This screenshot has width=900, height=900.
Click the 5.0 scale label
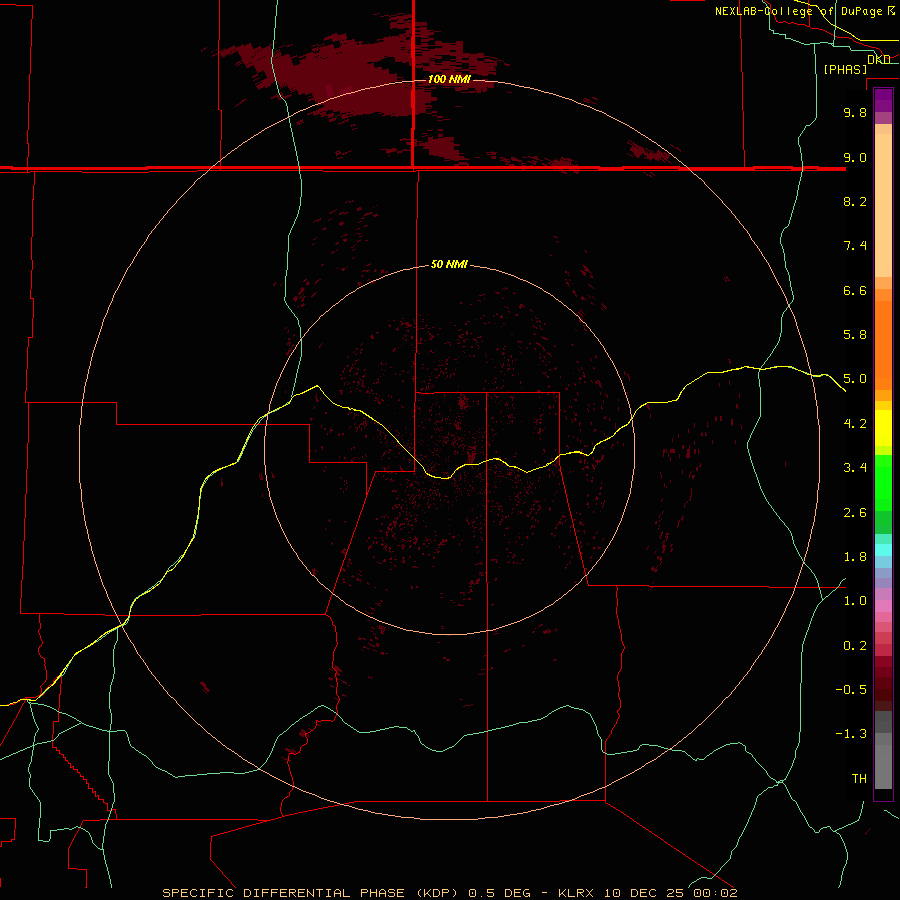855,379
